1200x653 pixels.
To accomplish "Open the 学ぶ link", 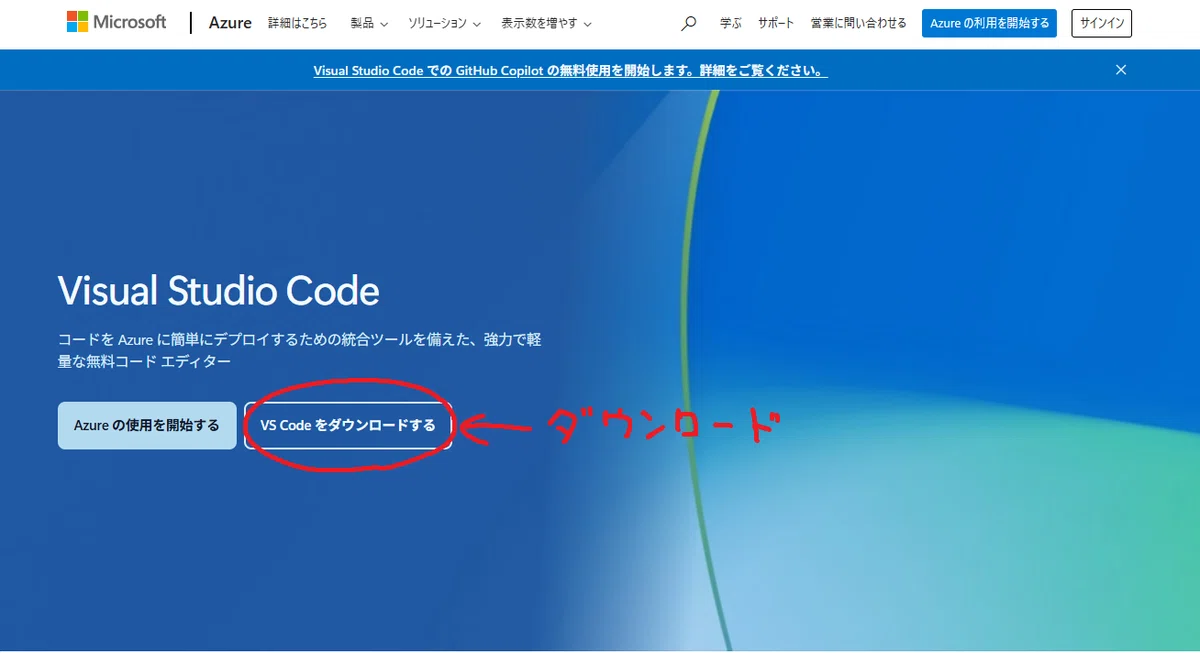I will click(x=730, y=23).
